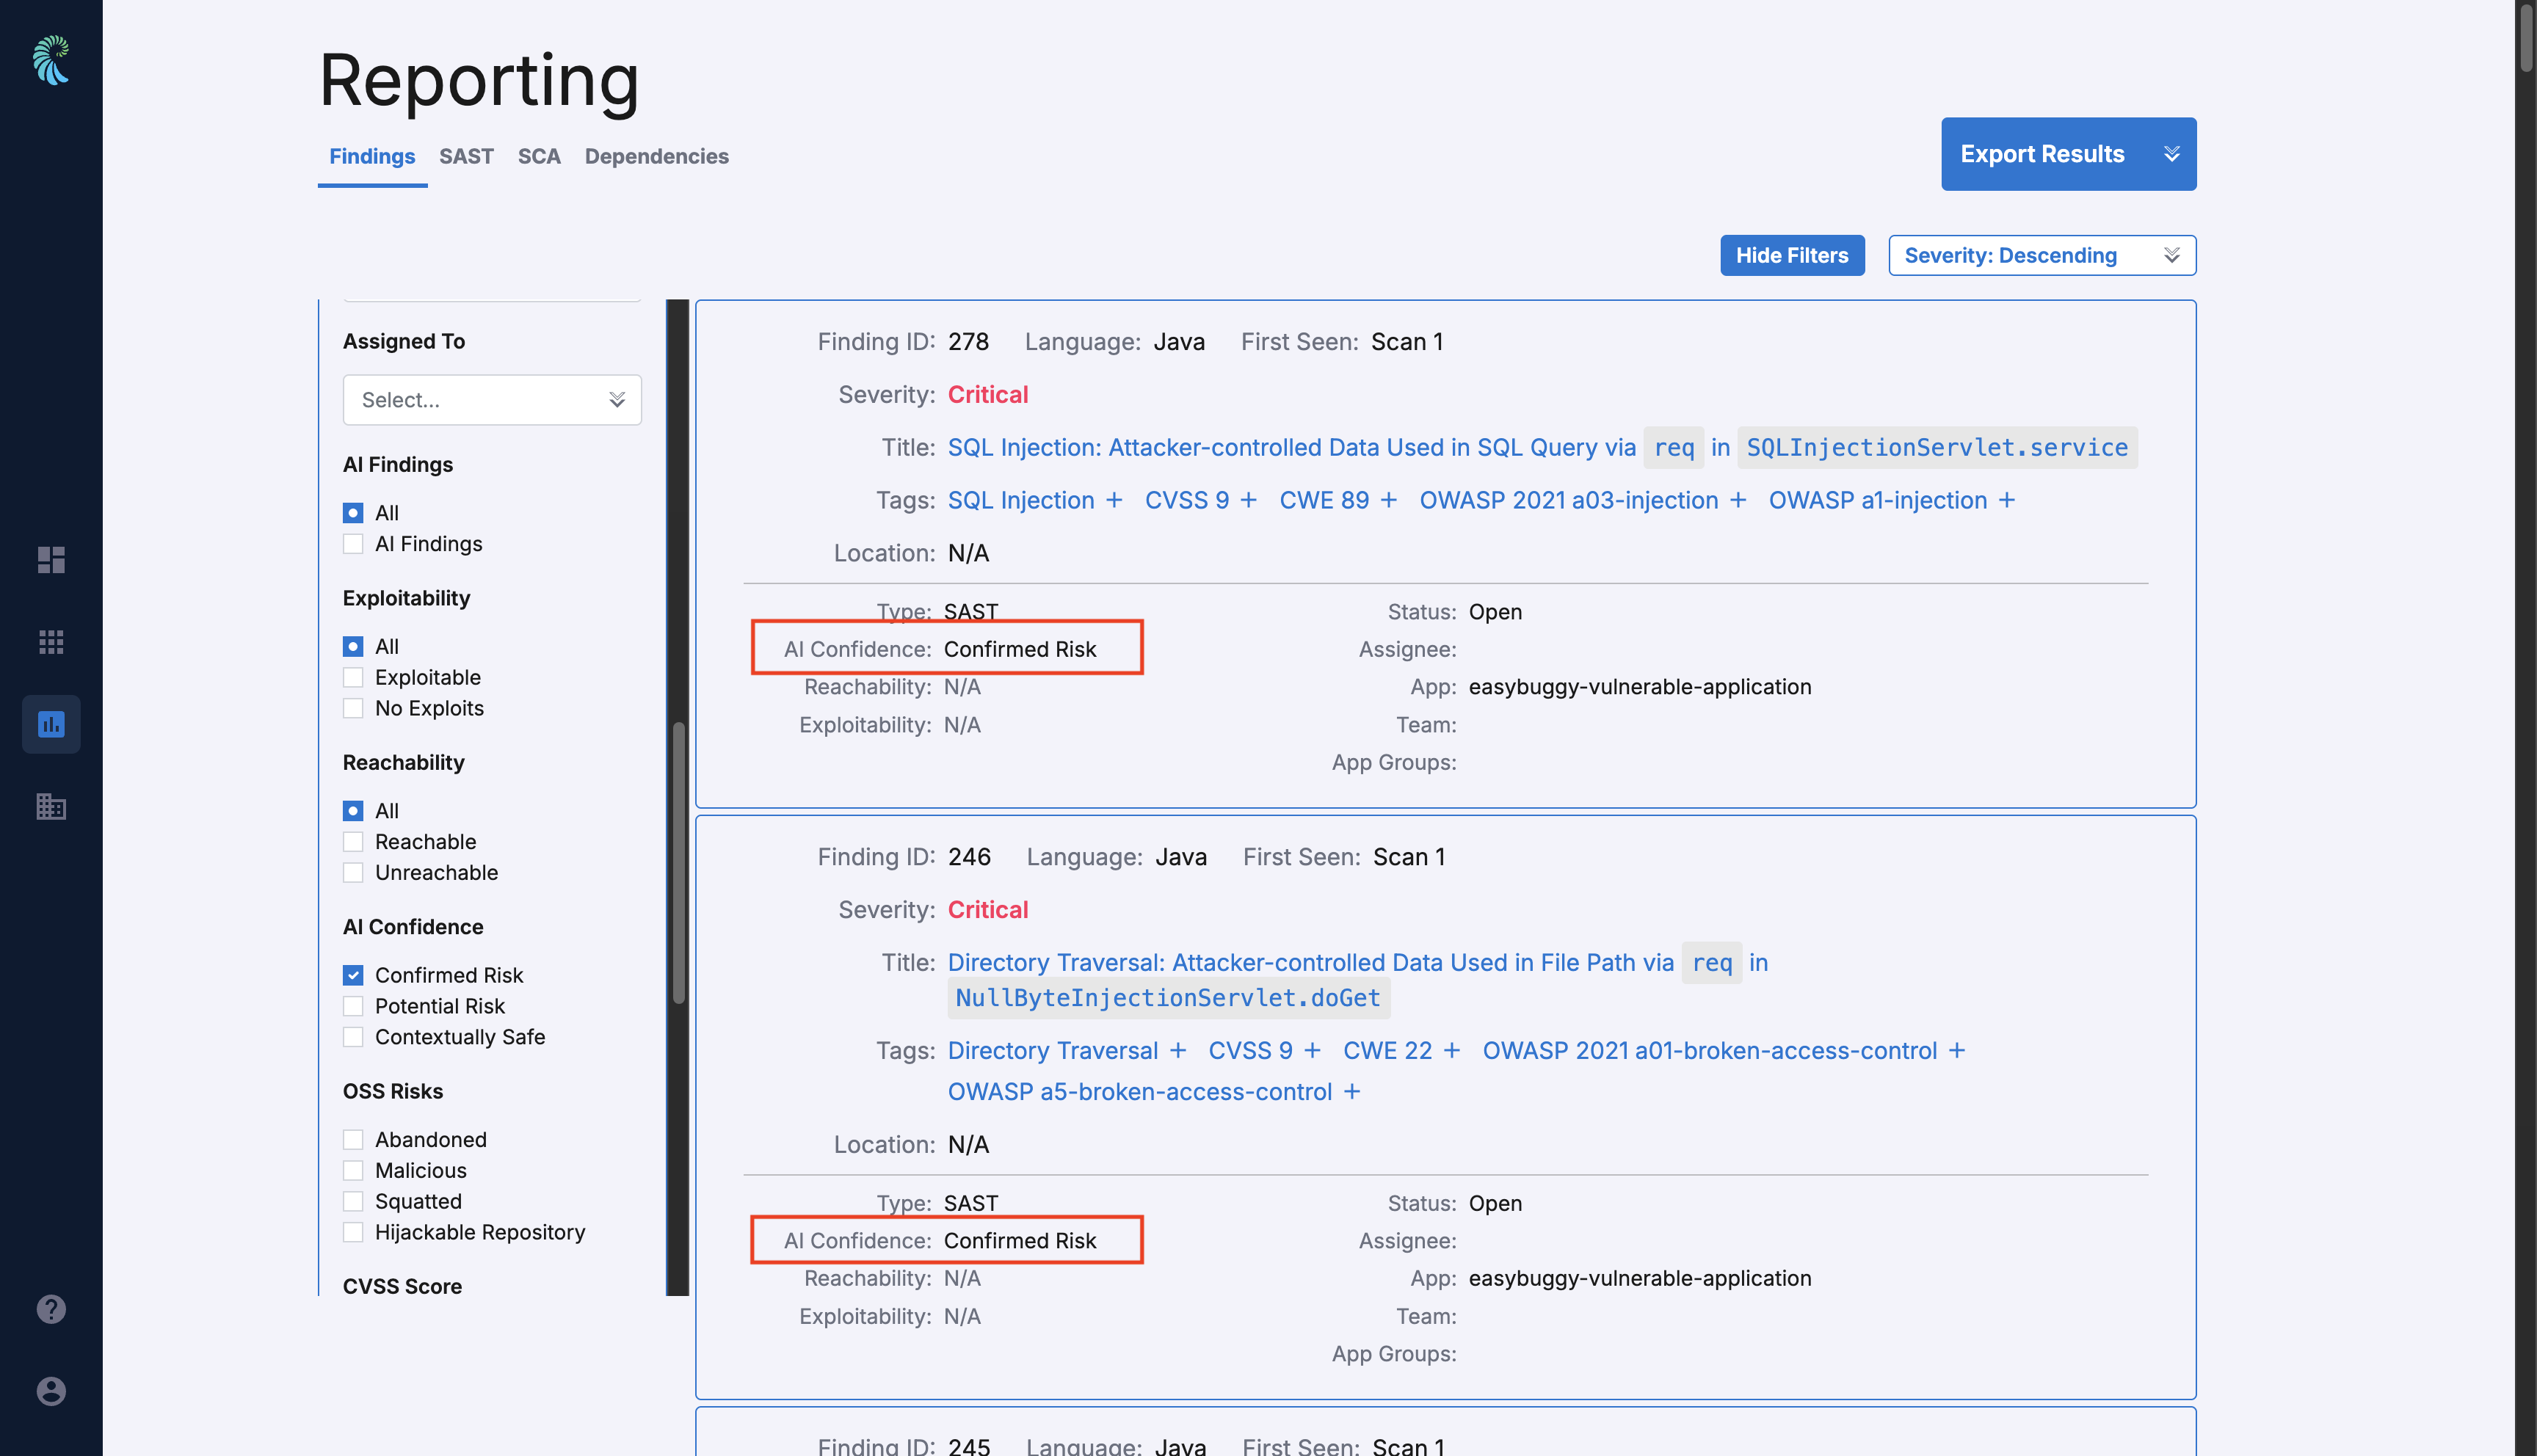Image resolution: width=2537 pixels, height=1456 pixels.
Task: Click the filter panel scrollbar thumb
Action: click(x=678, y=862)
